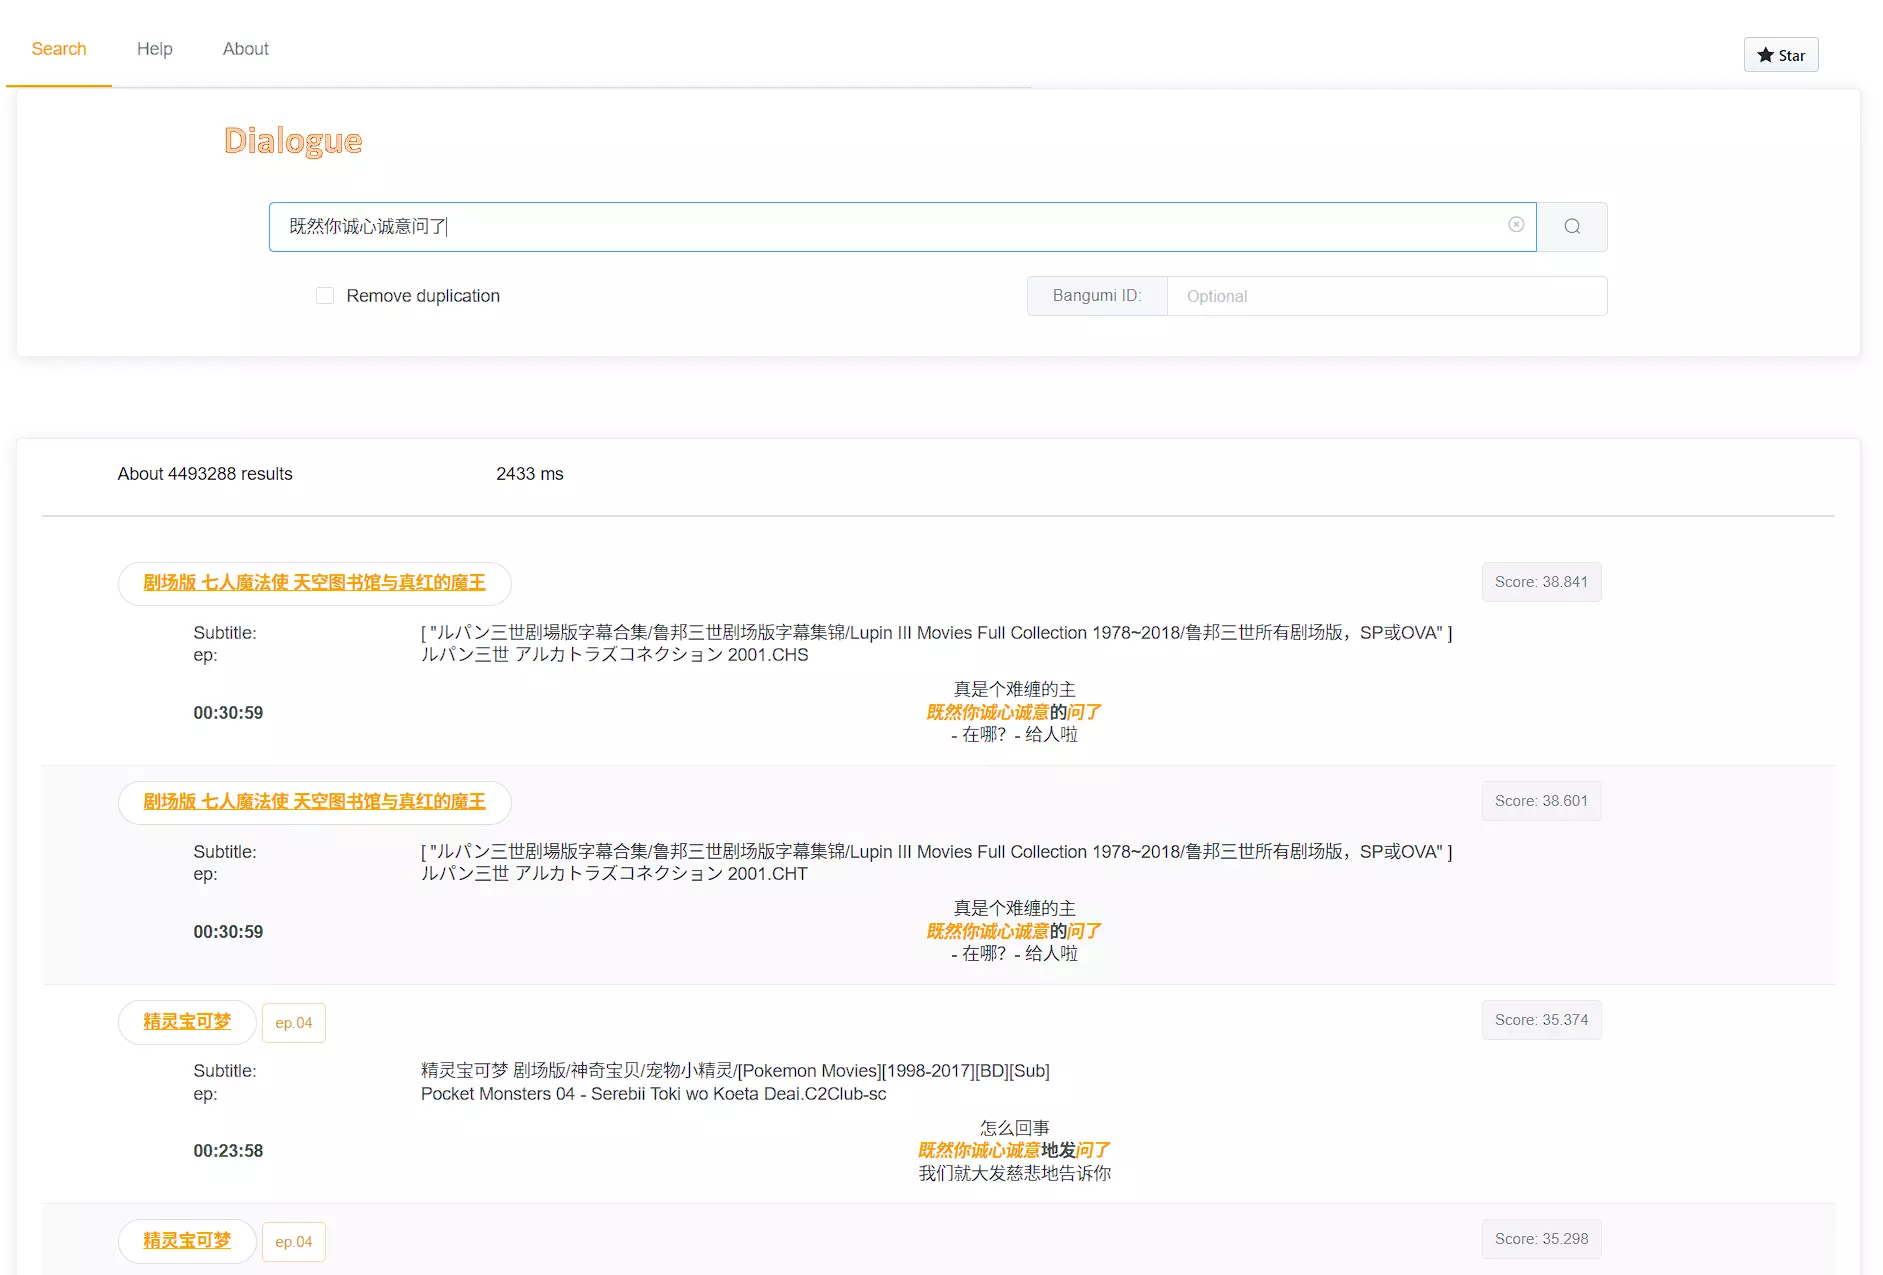Focus the Bangumi ID optional input

(1386, 296)
